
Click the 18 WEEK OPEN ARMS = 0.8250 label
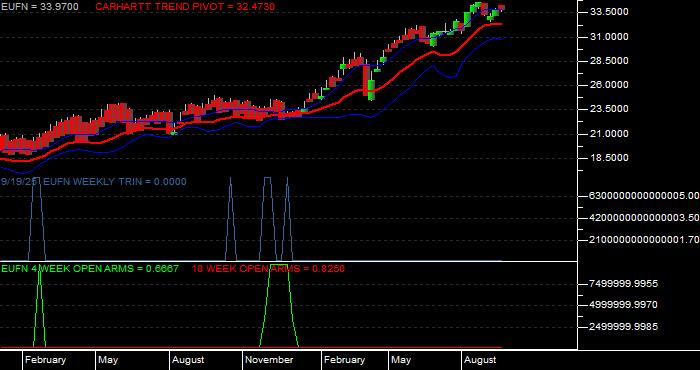point(268,269)
